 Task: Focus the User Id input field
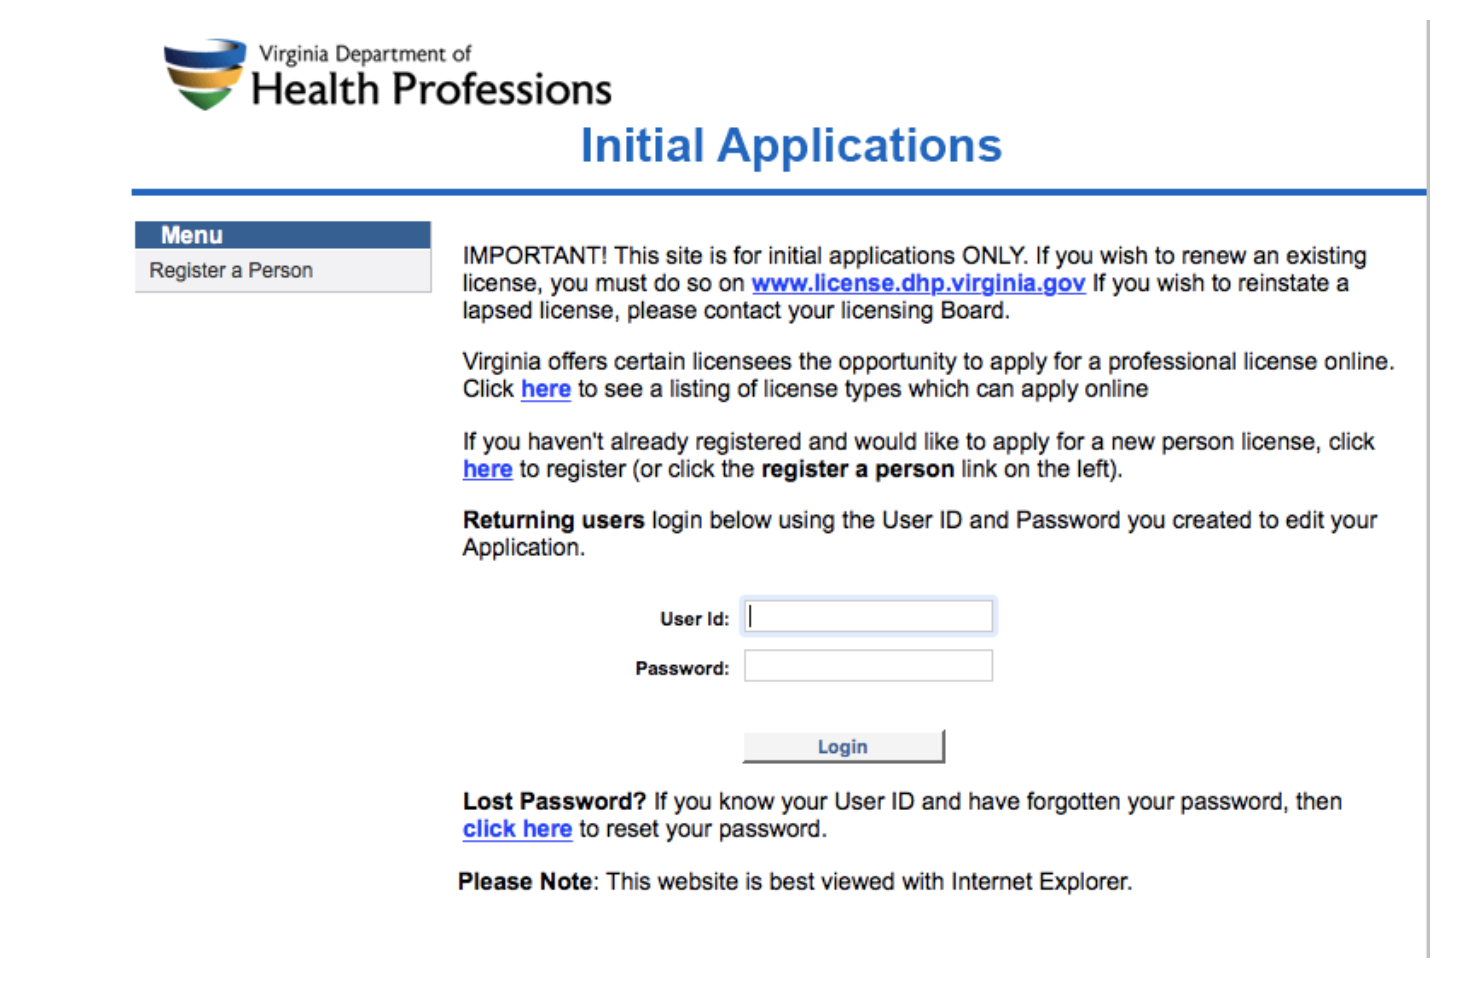tap(868, 616)
